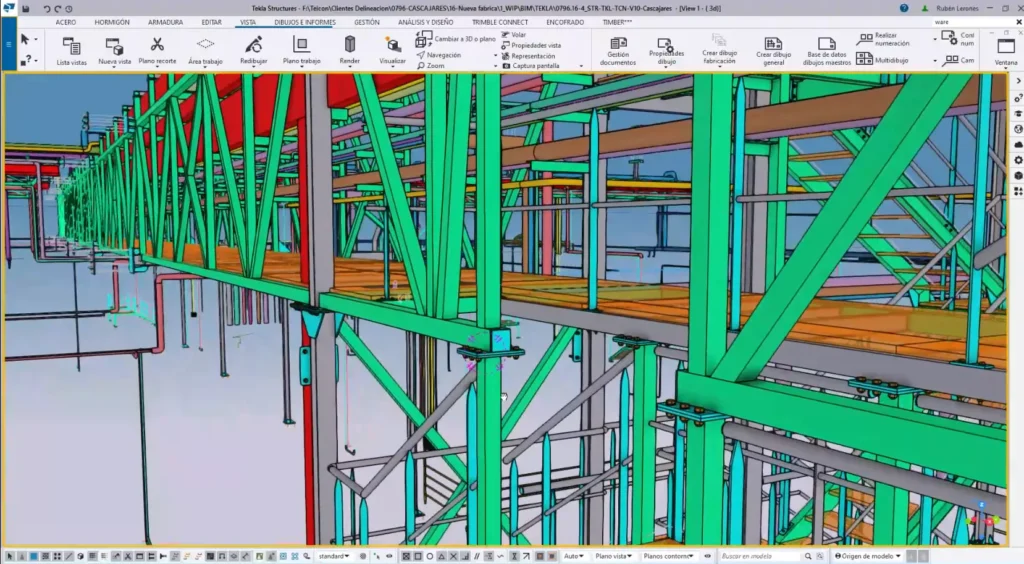Screen dimensions: 1024x564
Task: Open Gestión documentos
Action: (618, 51)
